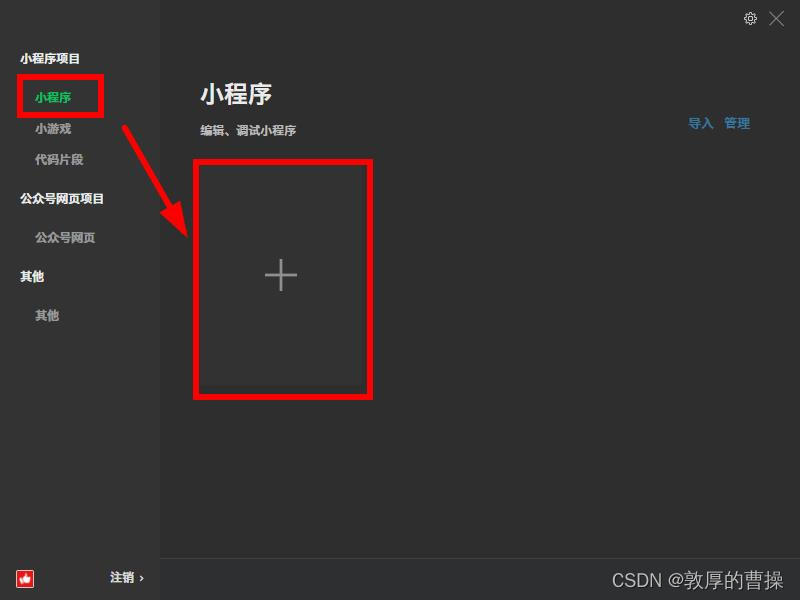Click the red user avatar icon
The width and height of the screenshot is (800, 600).
[x=25, y=579]
